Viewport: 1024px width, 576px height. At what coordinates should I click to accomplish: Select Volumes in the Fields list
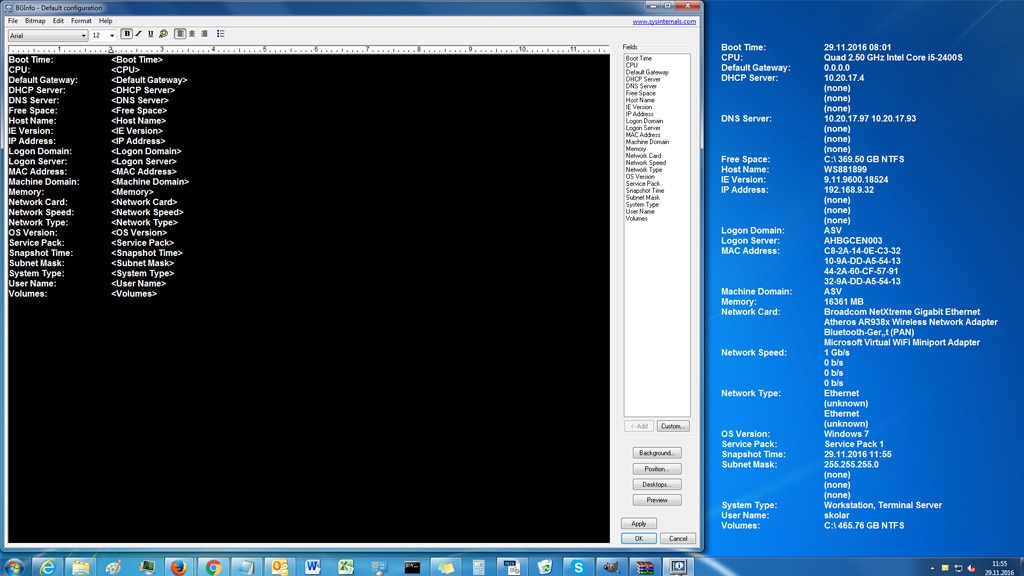coord(637,218)
